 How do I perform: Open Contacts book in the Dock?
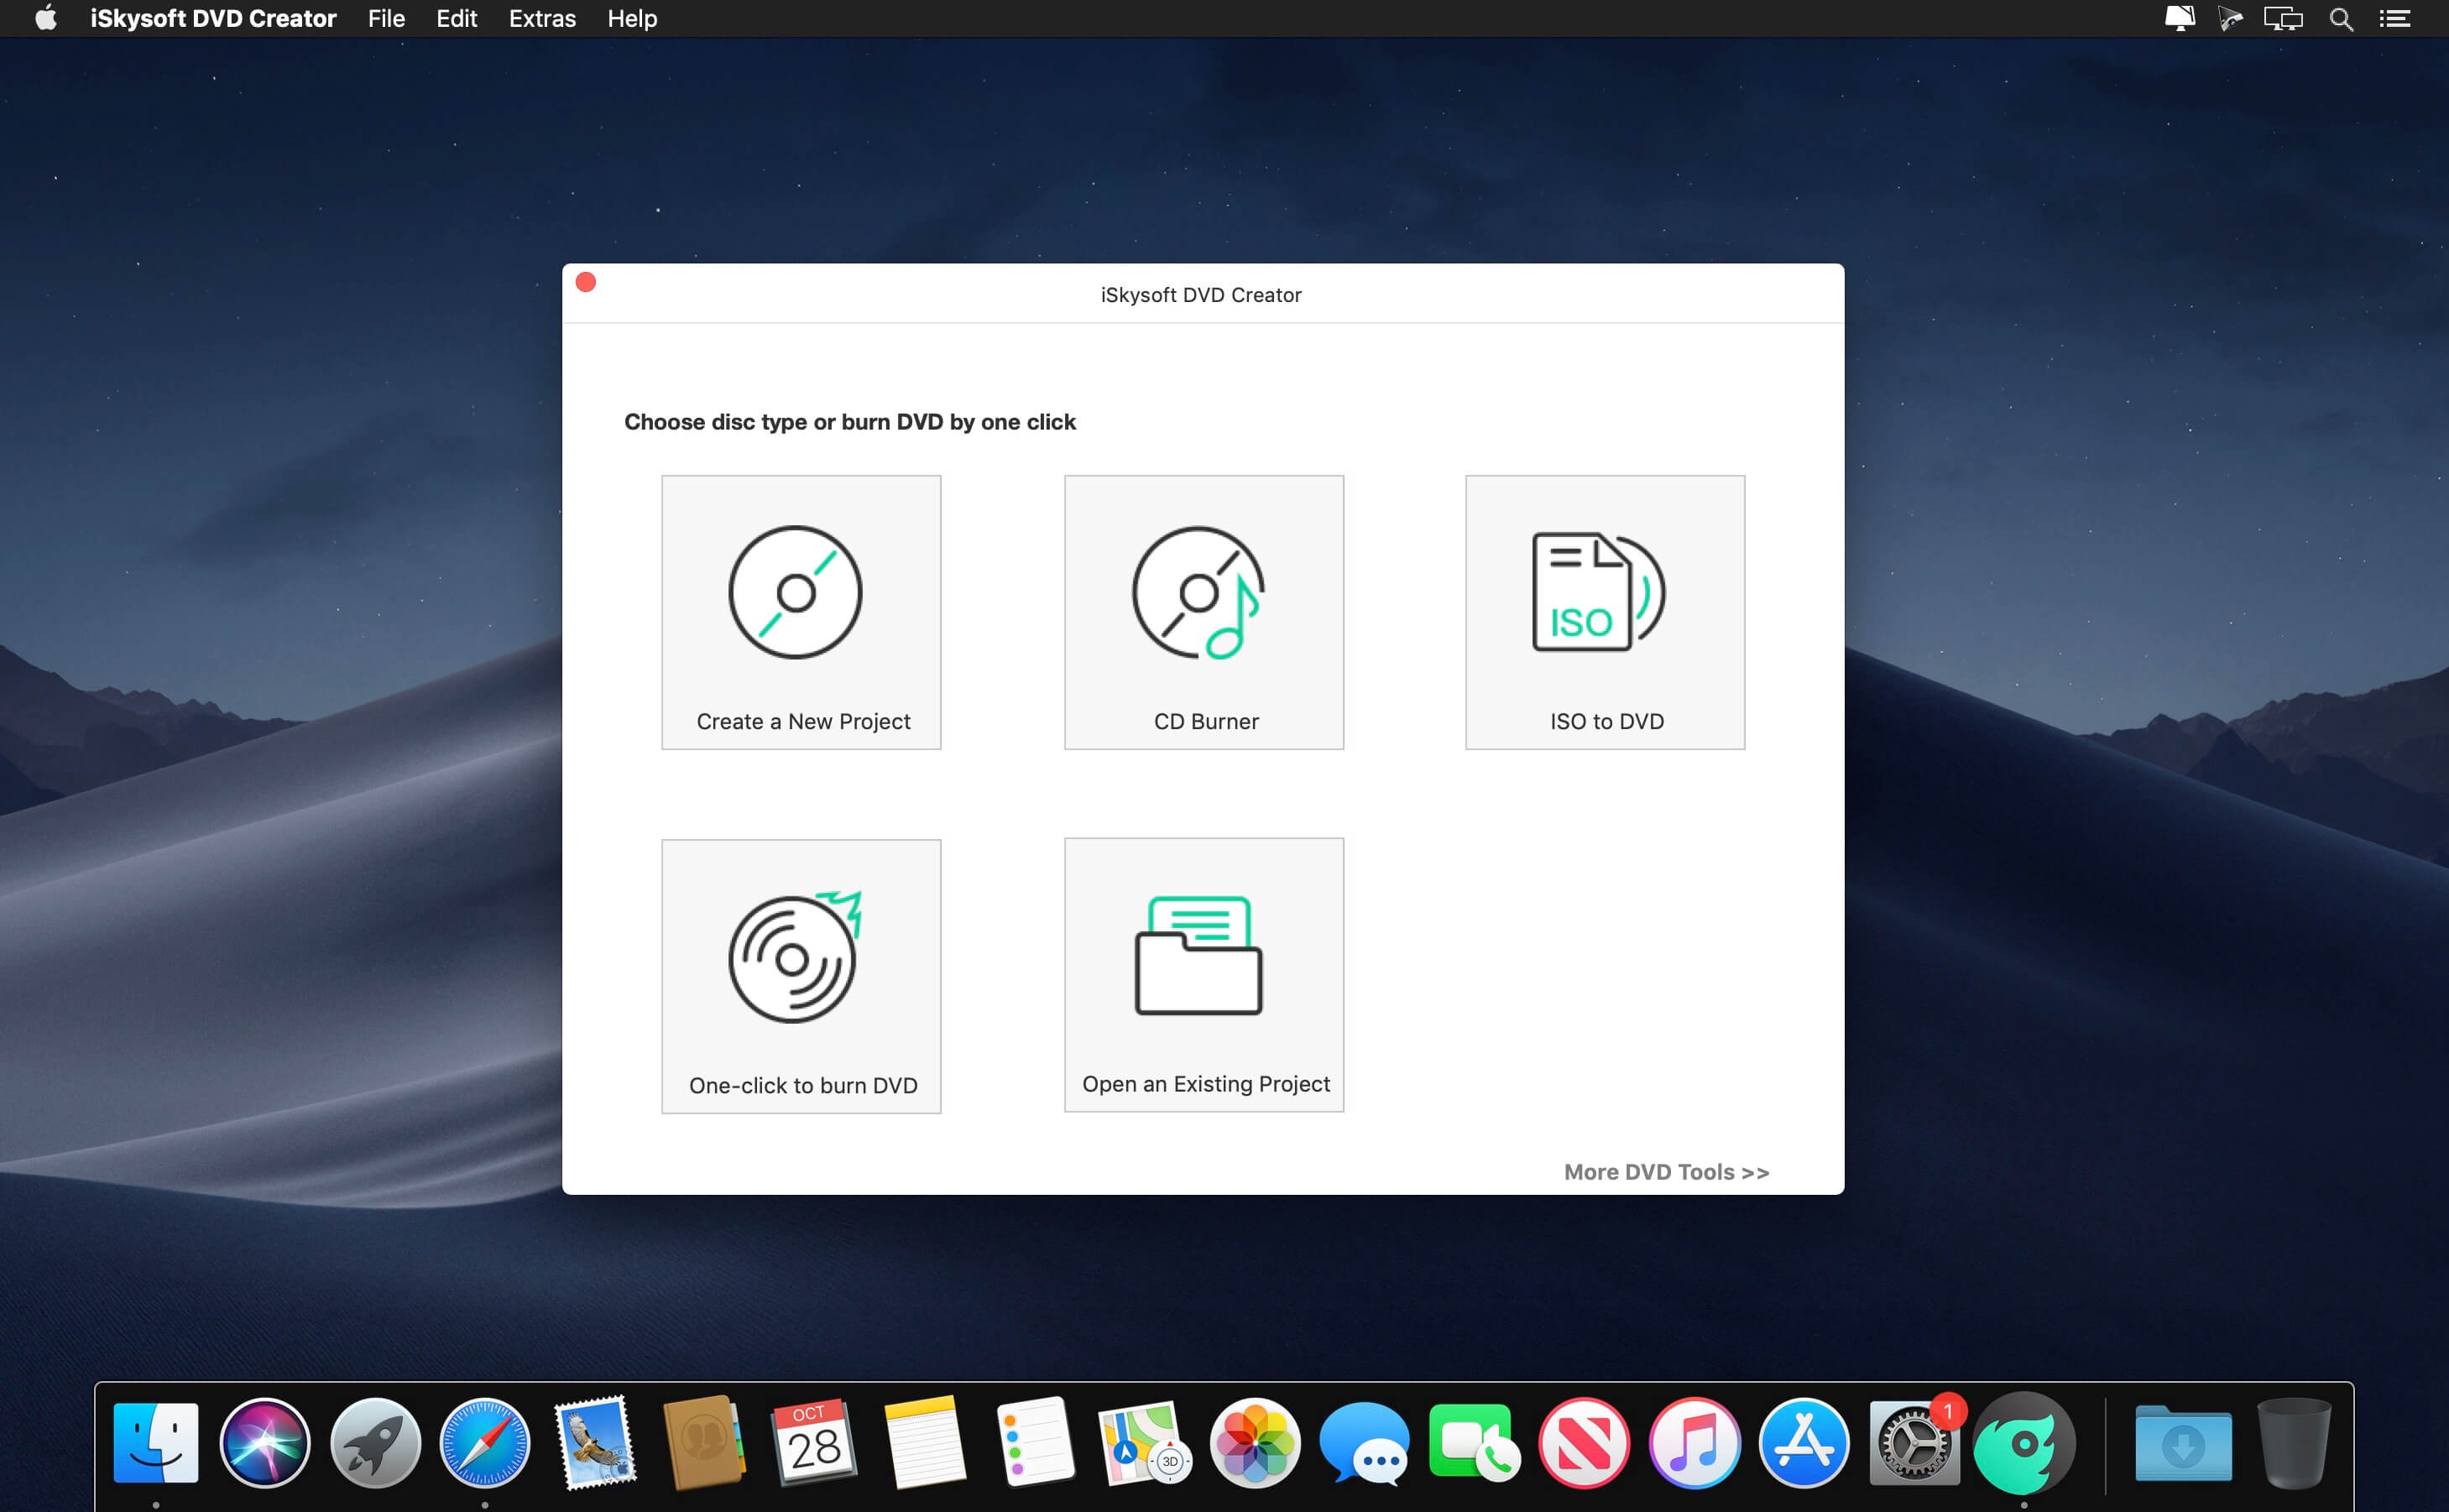pos(705,1442)
